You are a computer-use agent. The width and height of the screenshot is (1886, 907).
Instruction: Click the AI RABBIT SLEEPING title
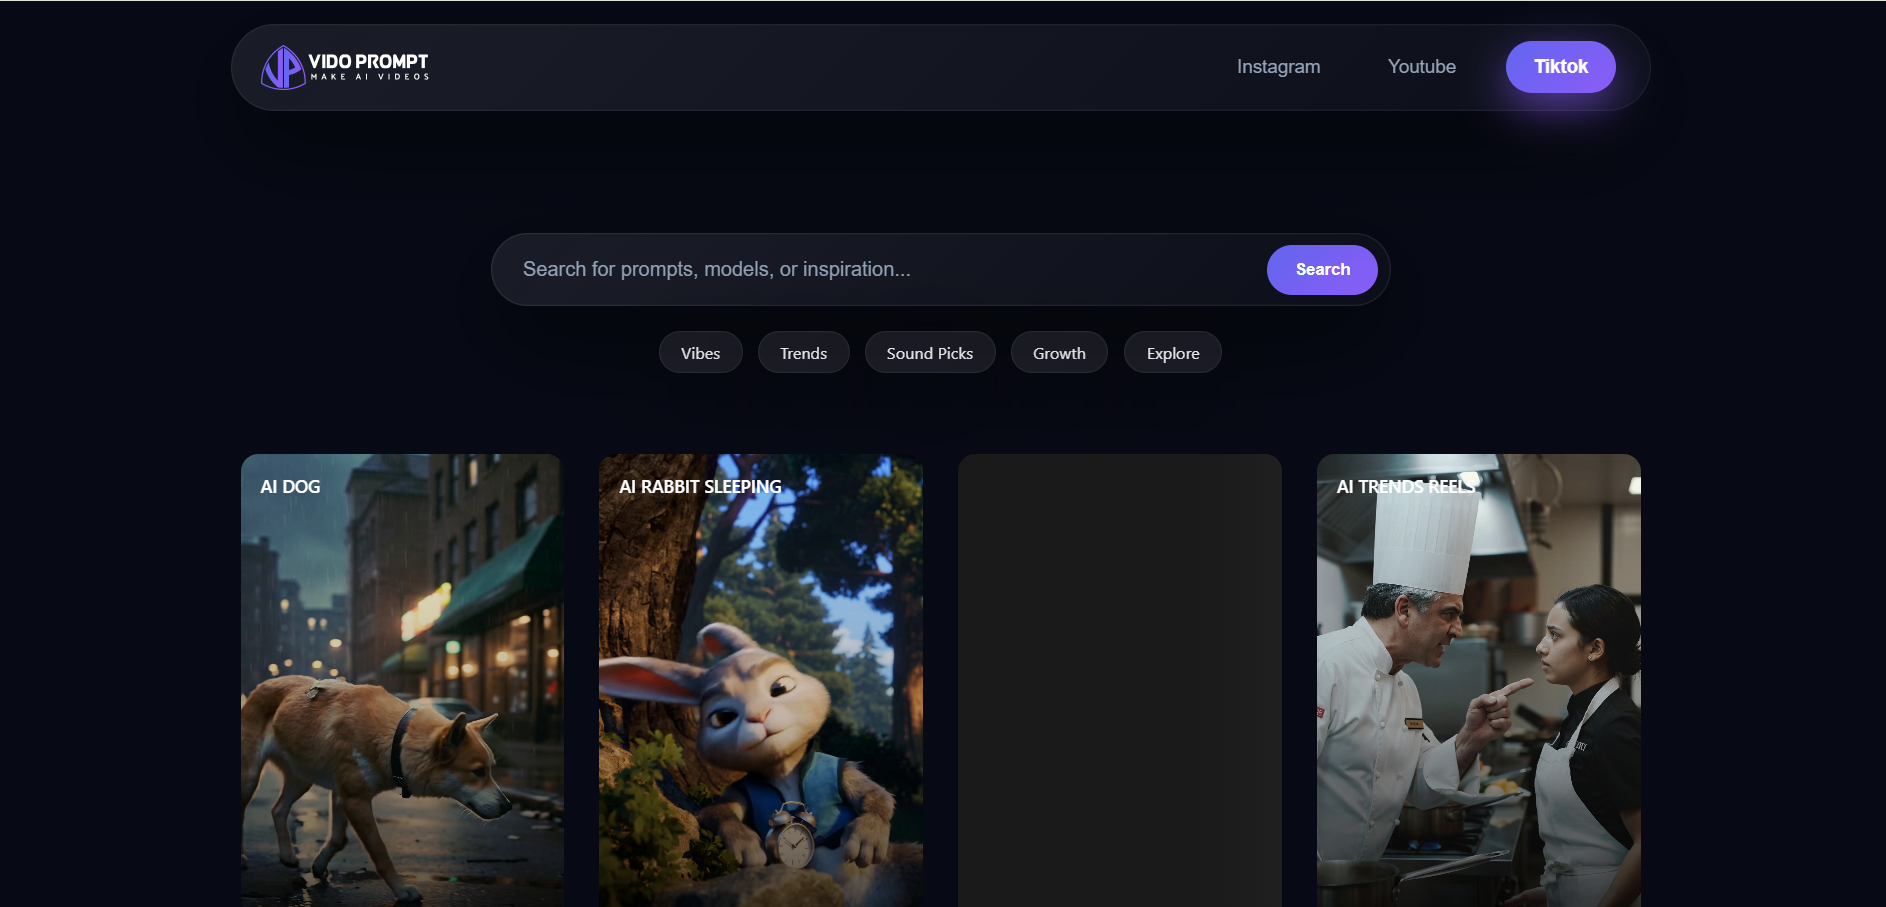click(x=699, y=486)
